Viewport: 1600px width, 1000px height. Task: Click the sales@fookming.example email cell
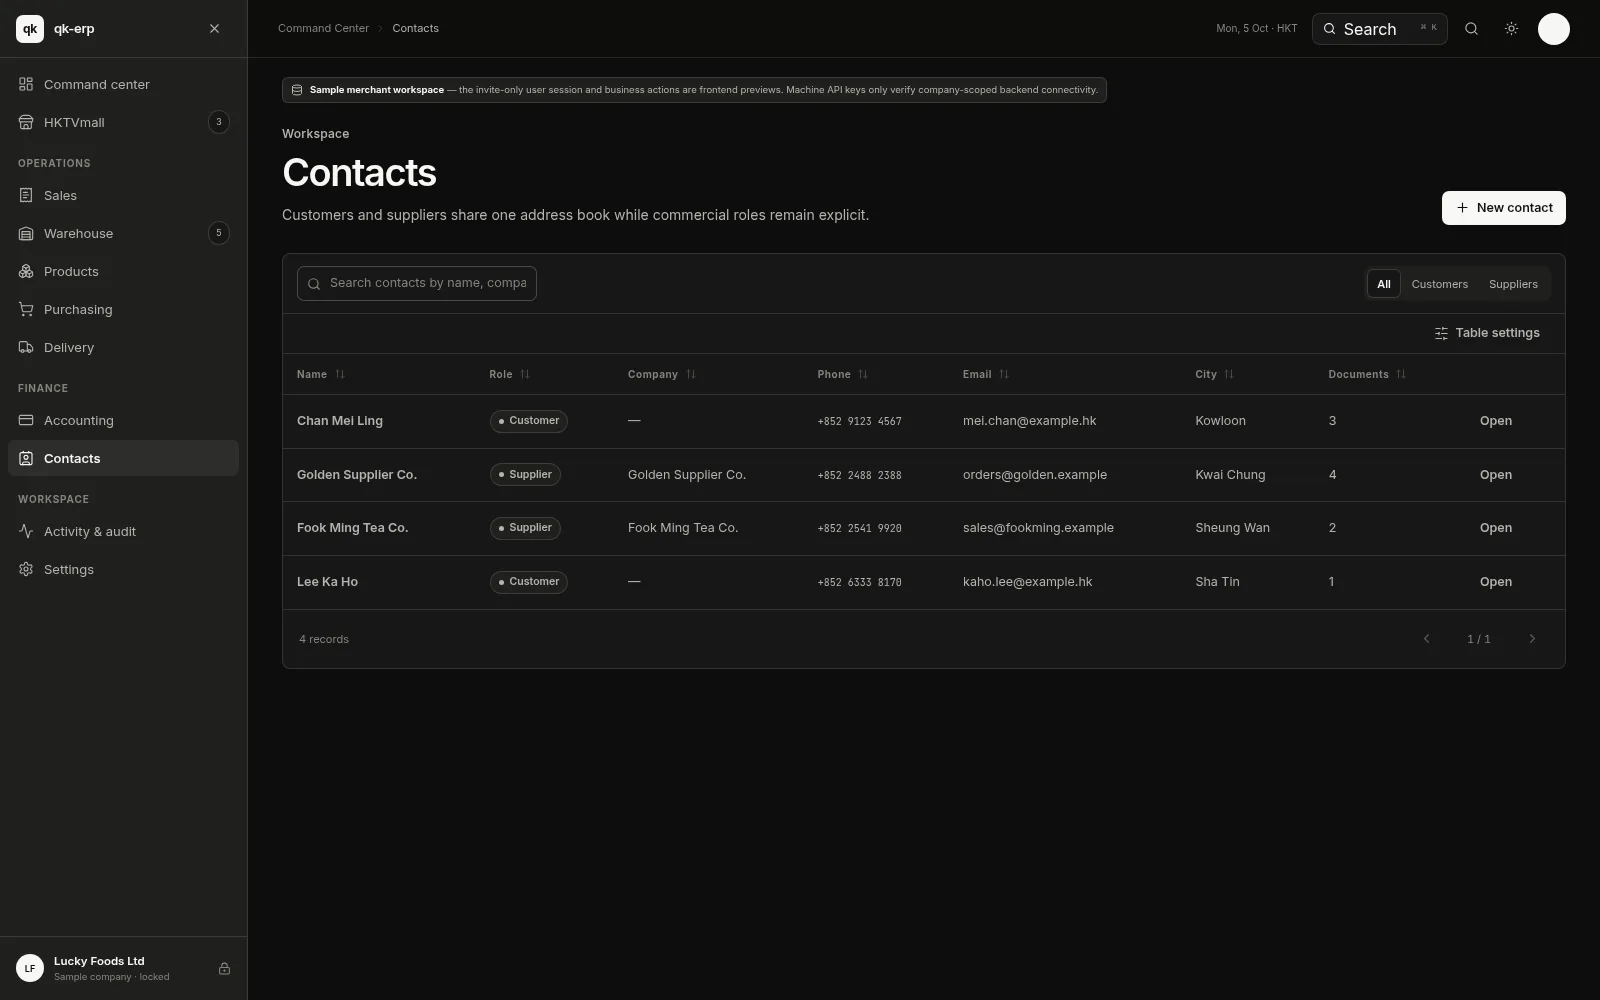pos(1038,528)
